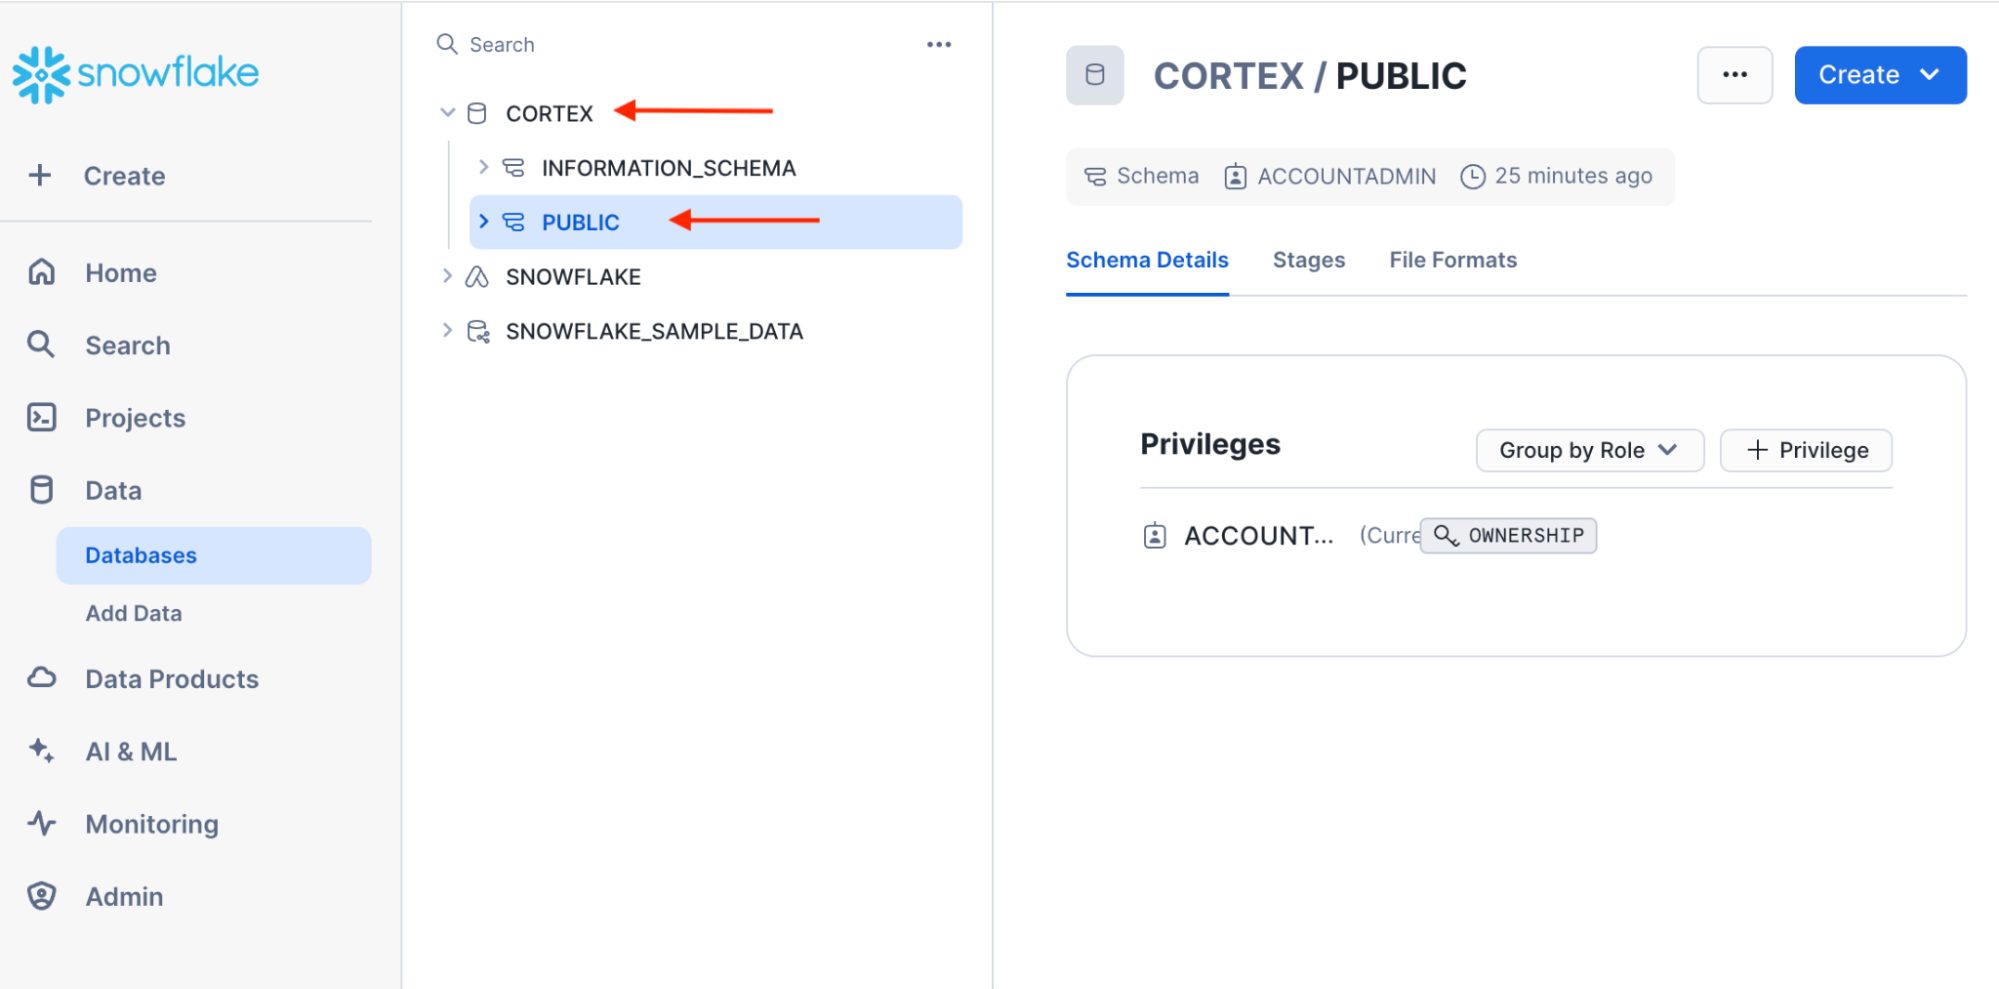
Task: Click the database icon beside CORTEX / PUBLIC
Action: coord(1095,75)
